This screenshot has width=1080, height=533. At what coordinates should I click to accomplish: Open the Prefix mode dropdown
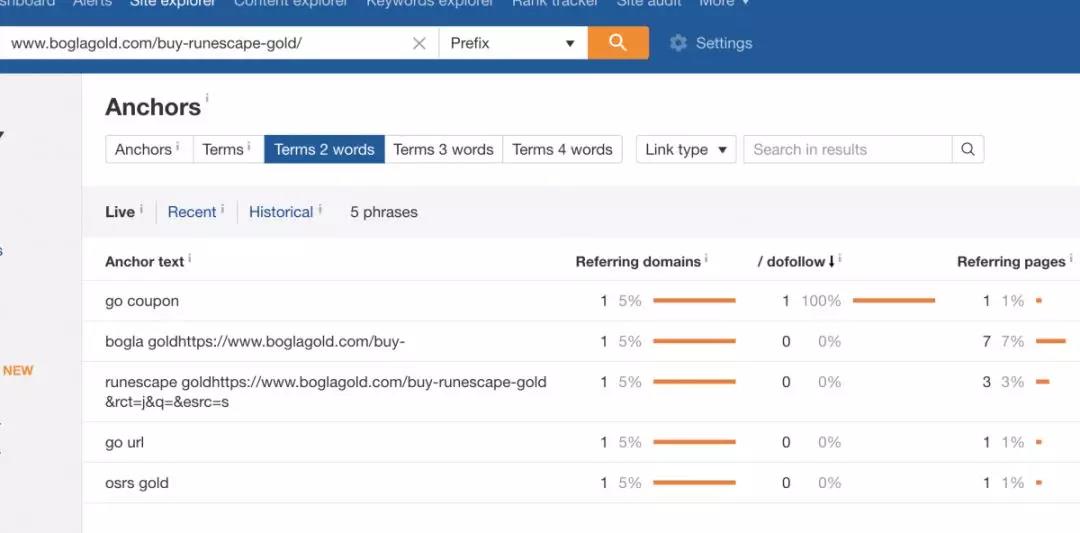click(x=513, y=43)
